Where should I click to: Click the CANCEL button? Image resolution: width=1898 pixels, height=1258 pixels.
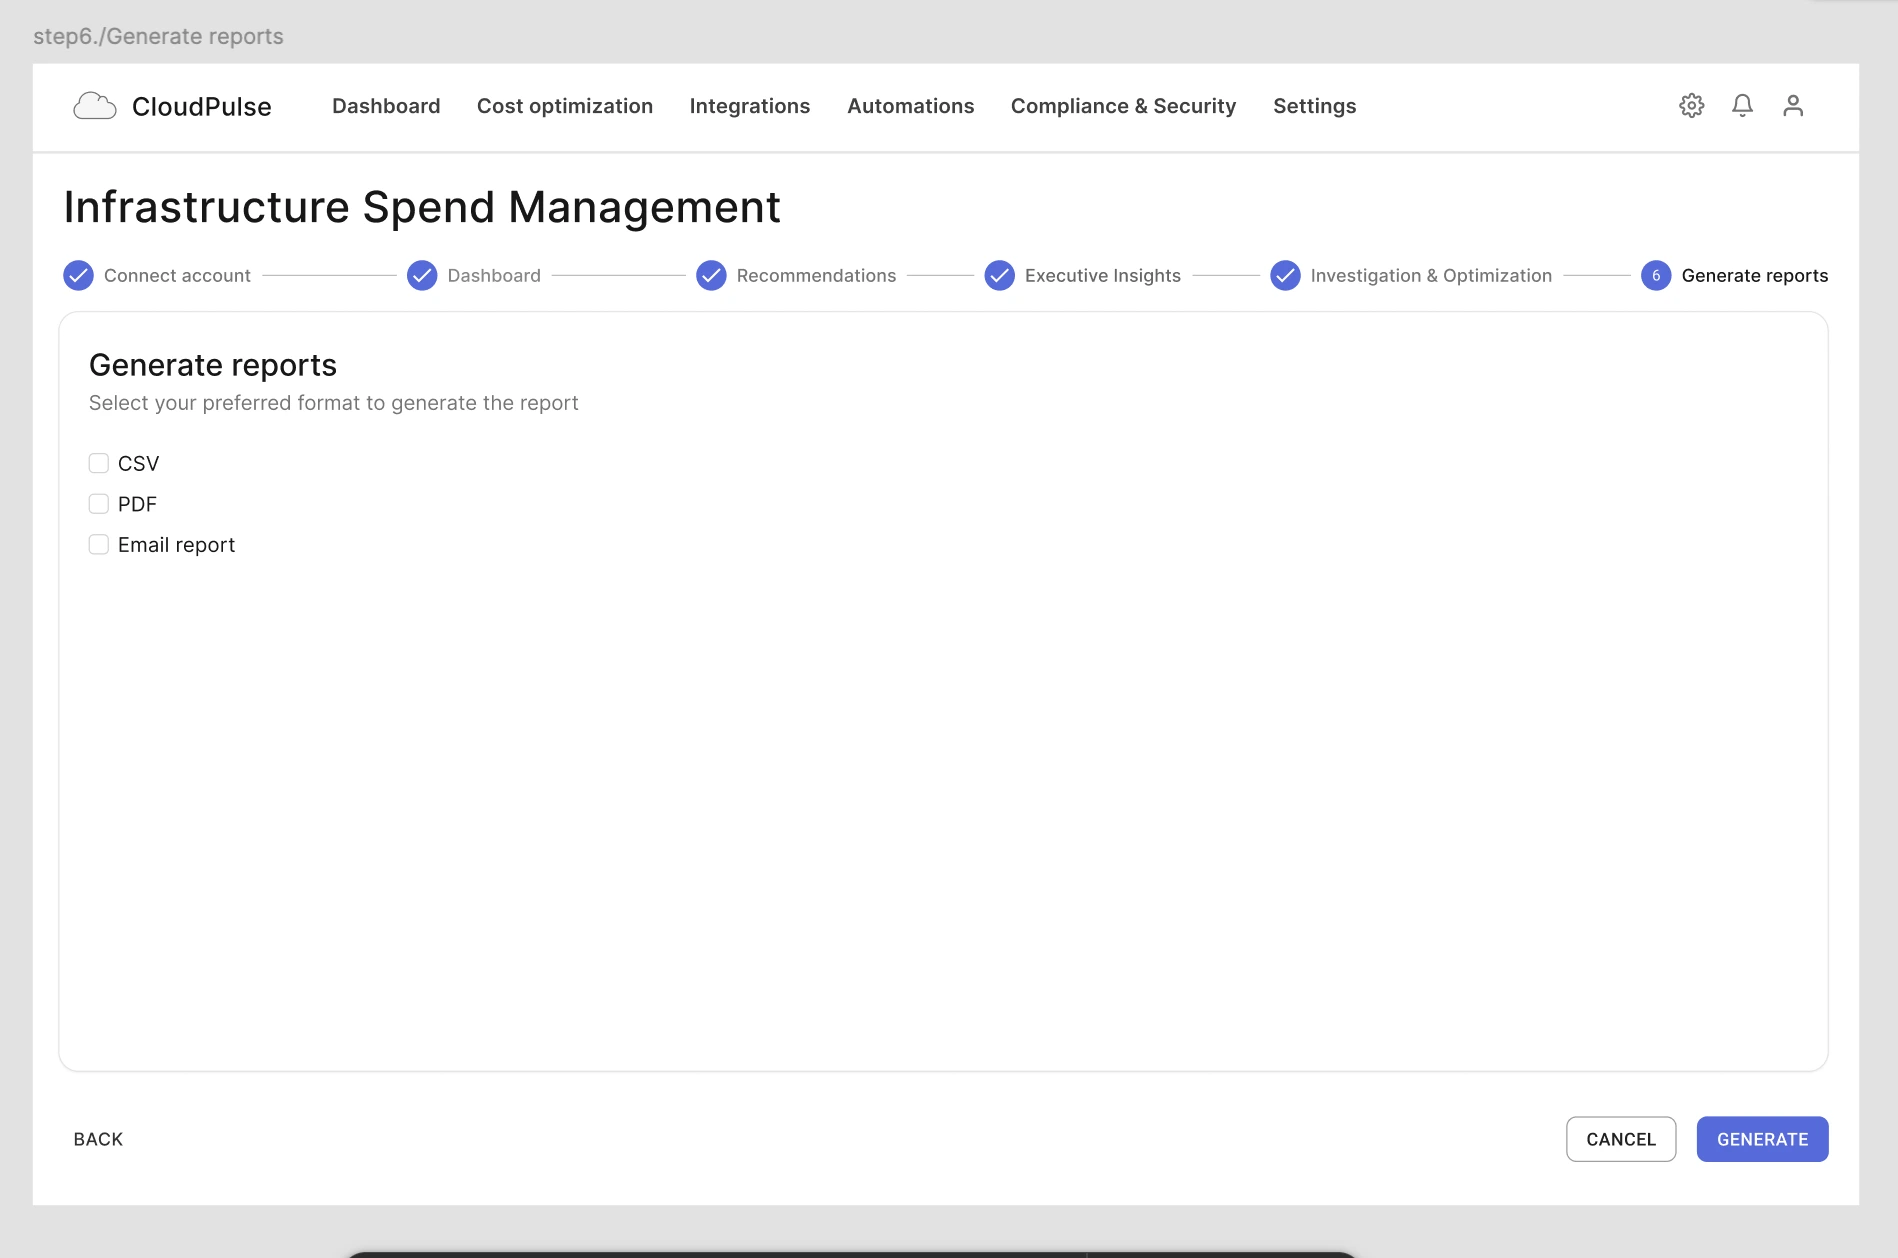[1621, 1139]
